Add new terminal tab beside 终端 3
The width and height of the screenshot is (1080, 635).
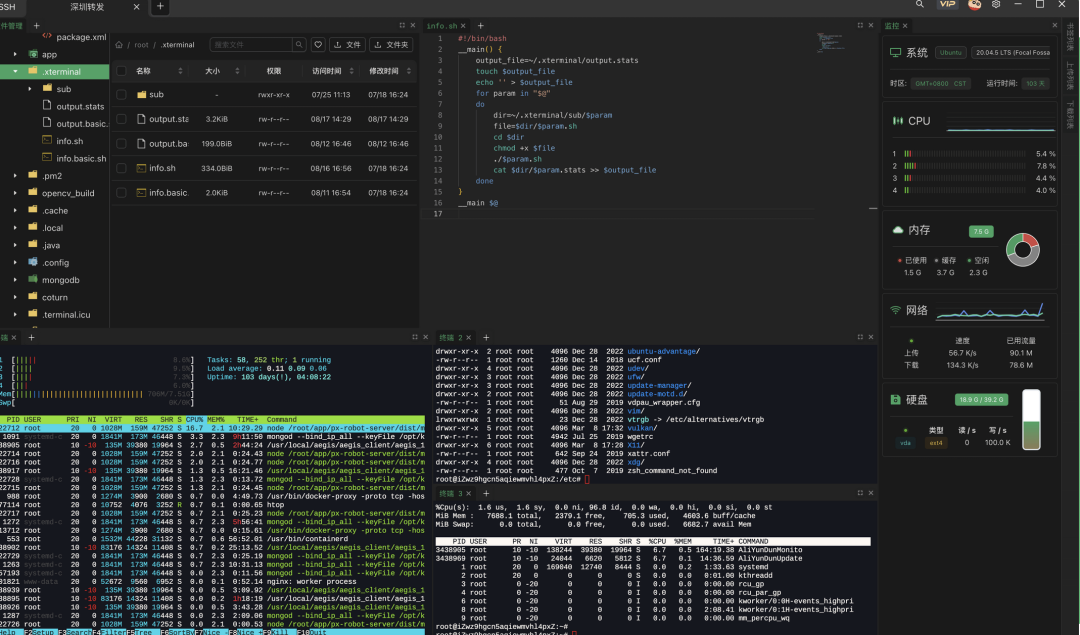pos(486,494)
